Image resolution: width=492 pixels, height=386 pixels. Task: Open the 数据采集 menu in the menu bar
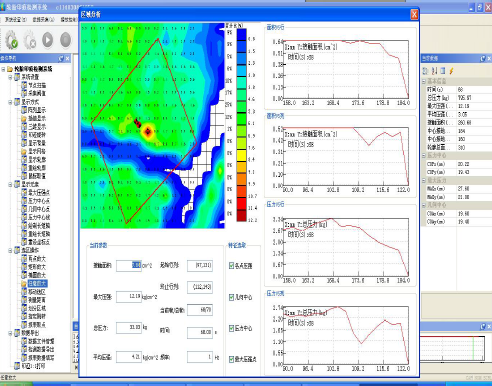[43, 20]
